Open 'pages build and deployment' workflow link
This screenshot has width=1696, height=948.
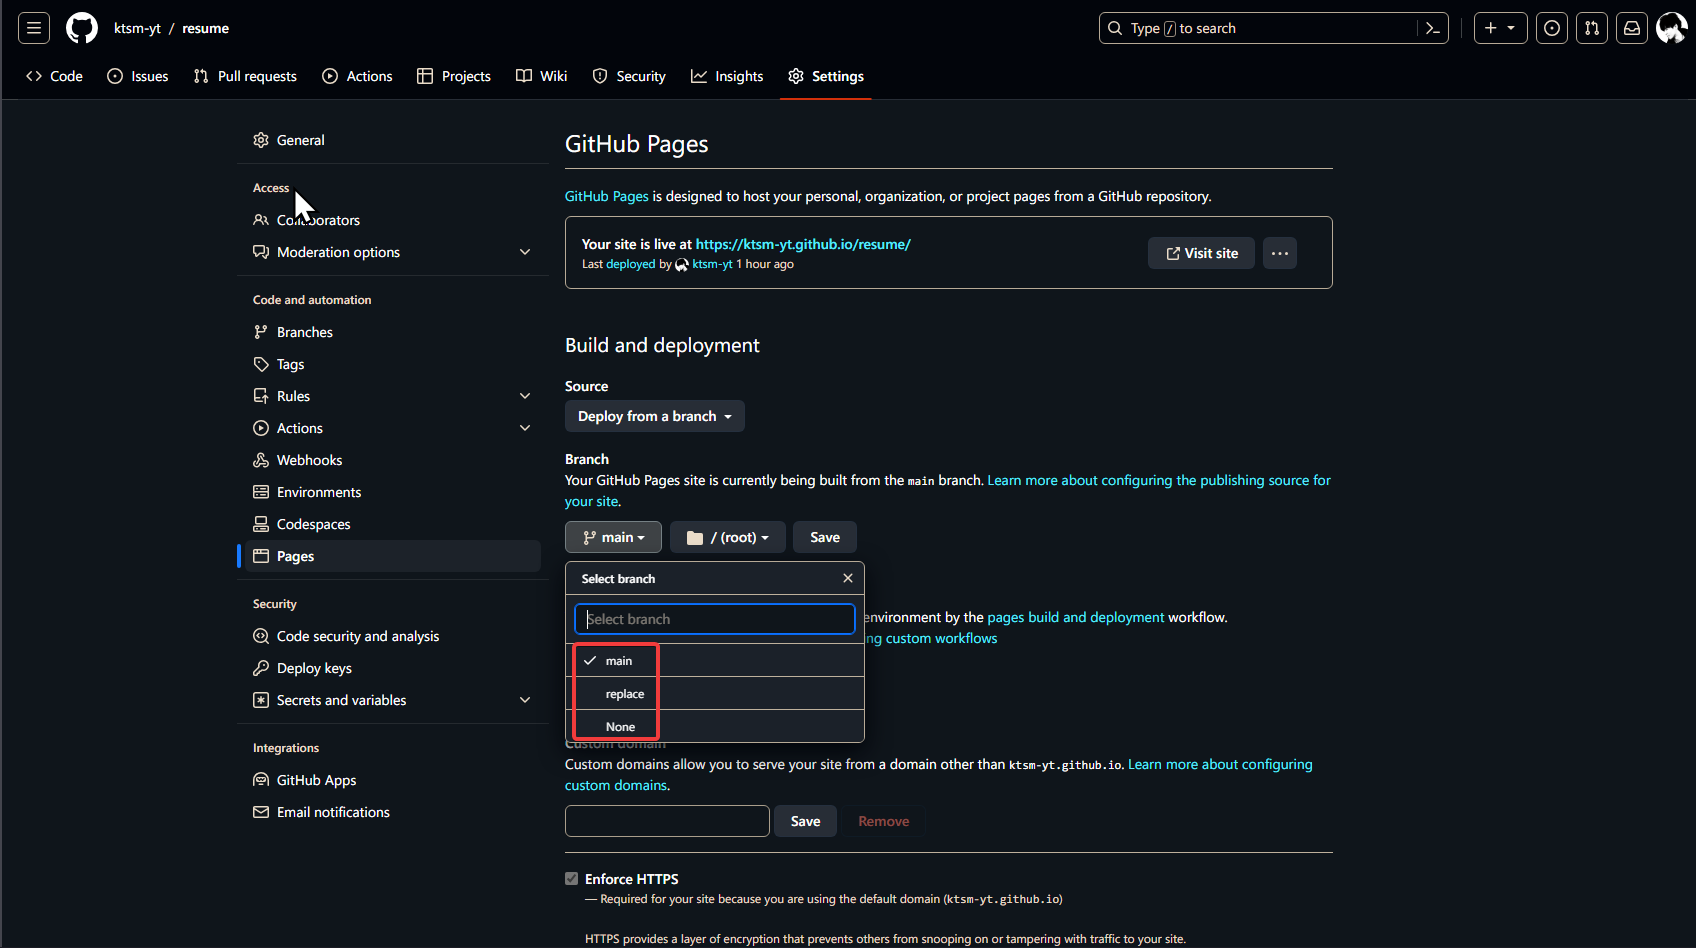[x=1076, y=617]
